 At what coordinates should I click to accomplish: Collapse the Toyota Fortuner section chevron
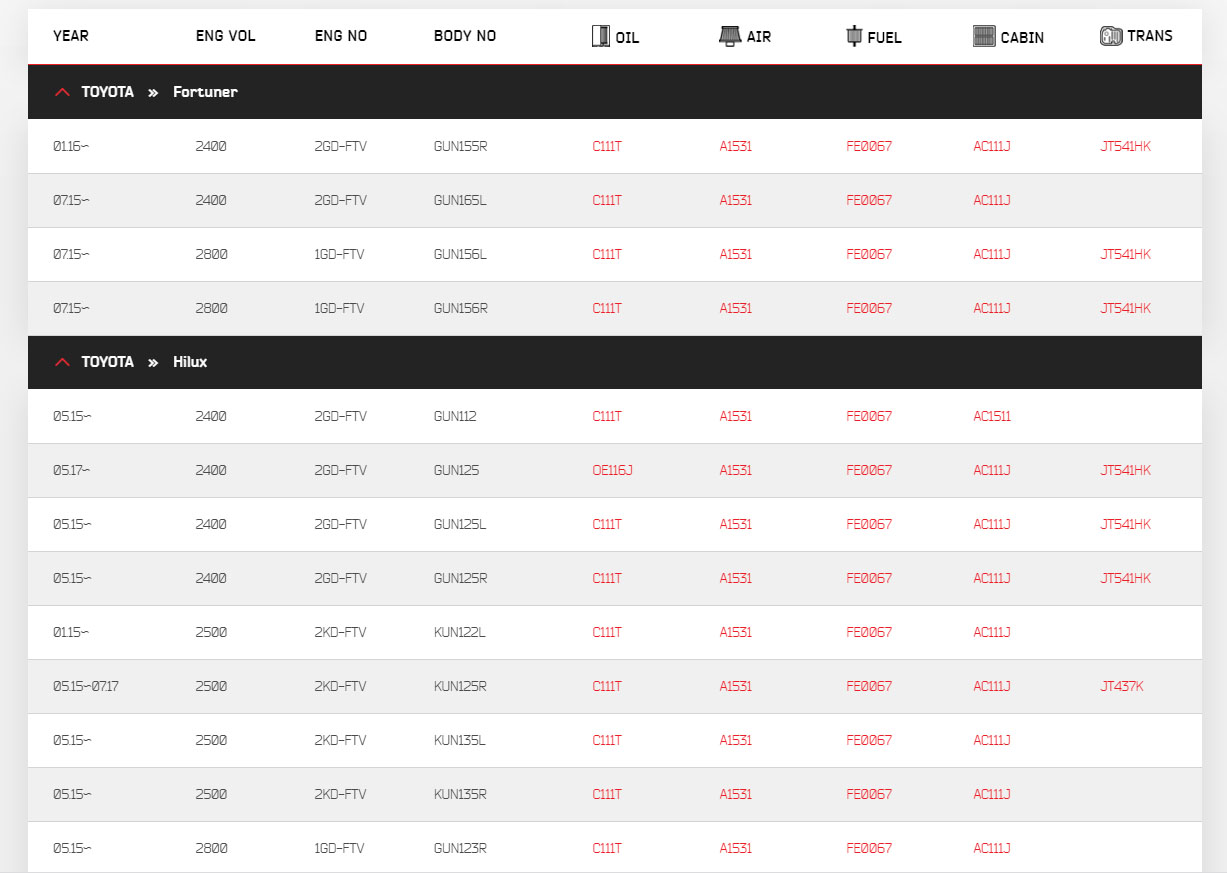pos(62,92)
